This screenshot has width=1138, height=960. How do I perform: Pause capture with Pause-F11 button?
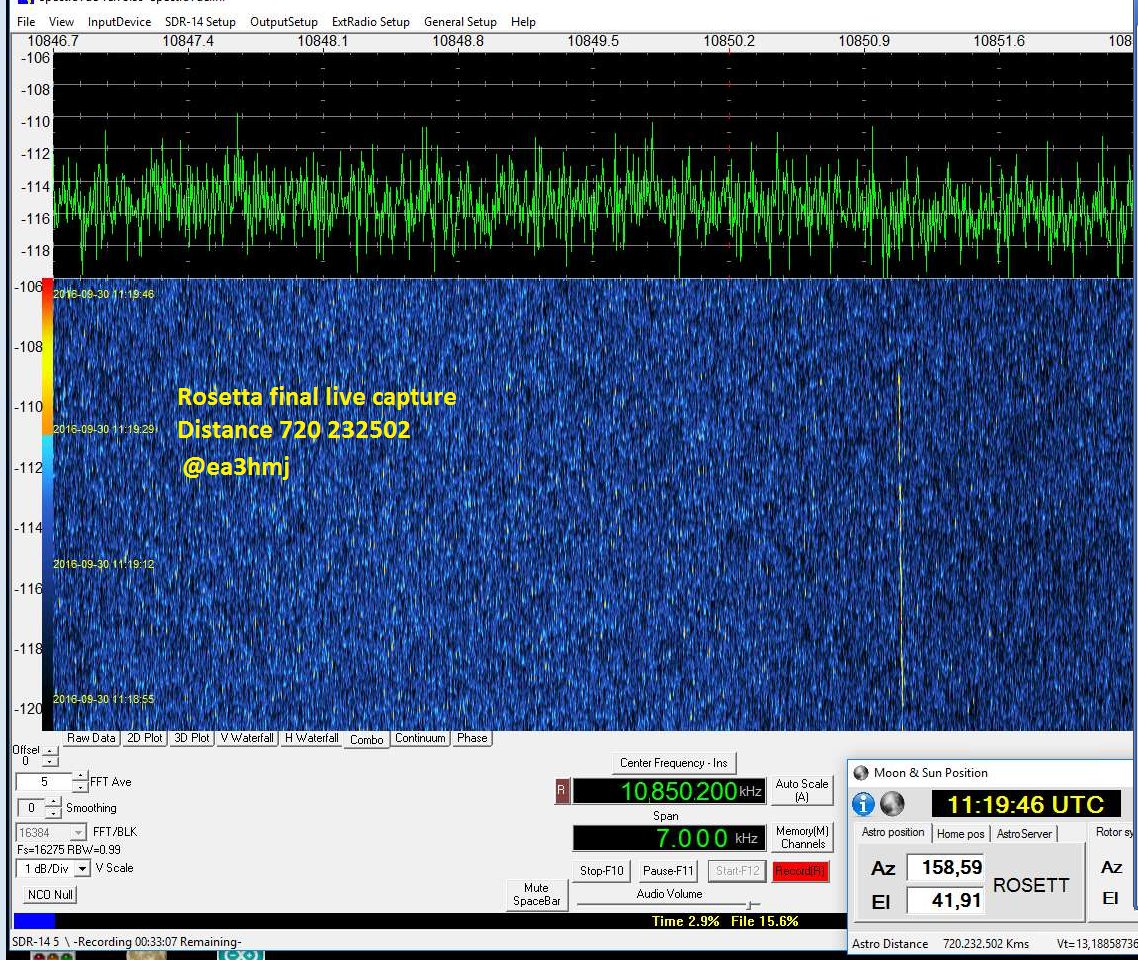coord(668,871)
